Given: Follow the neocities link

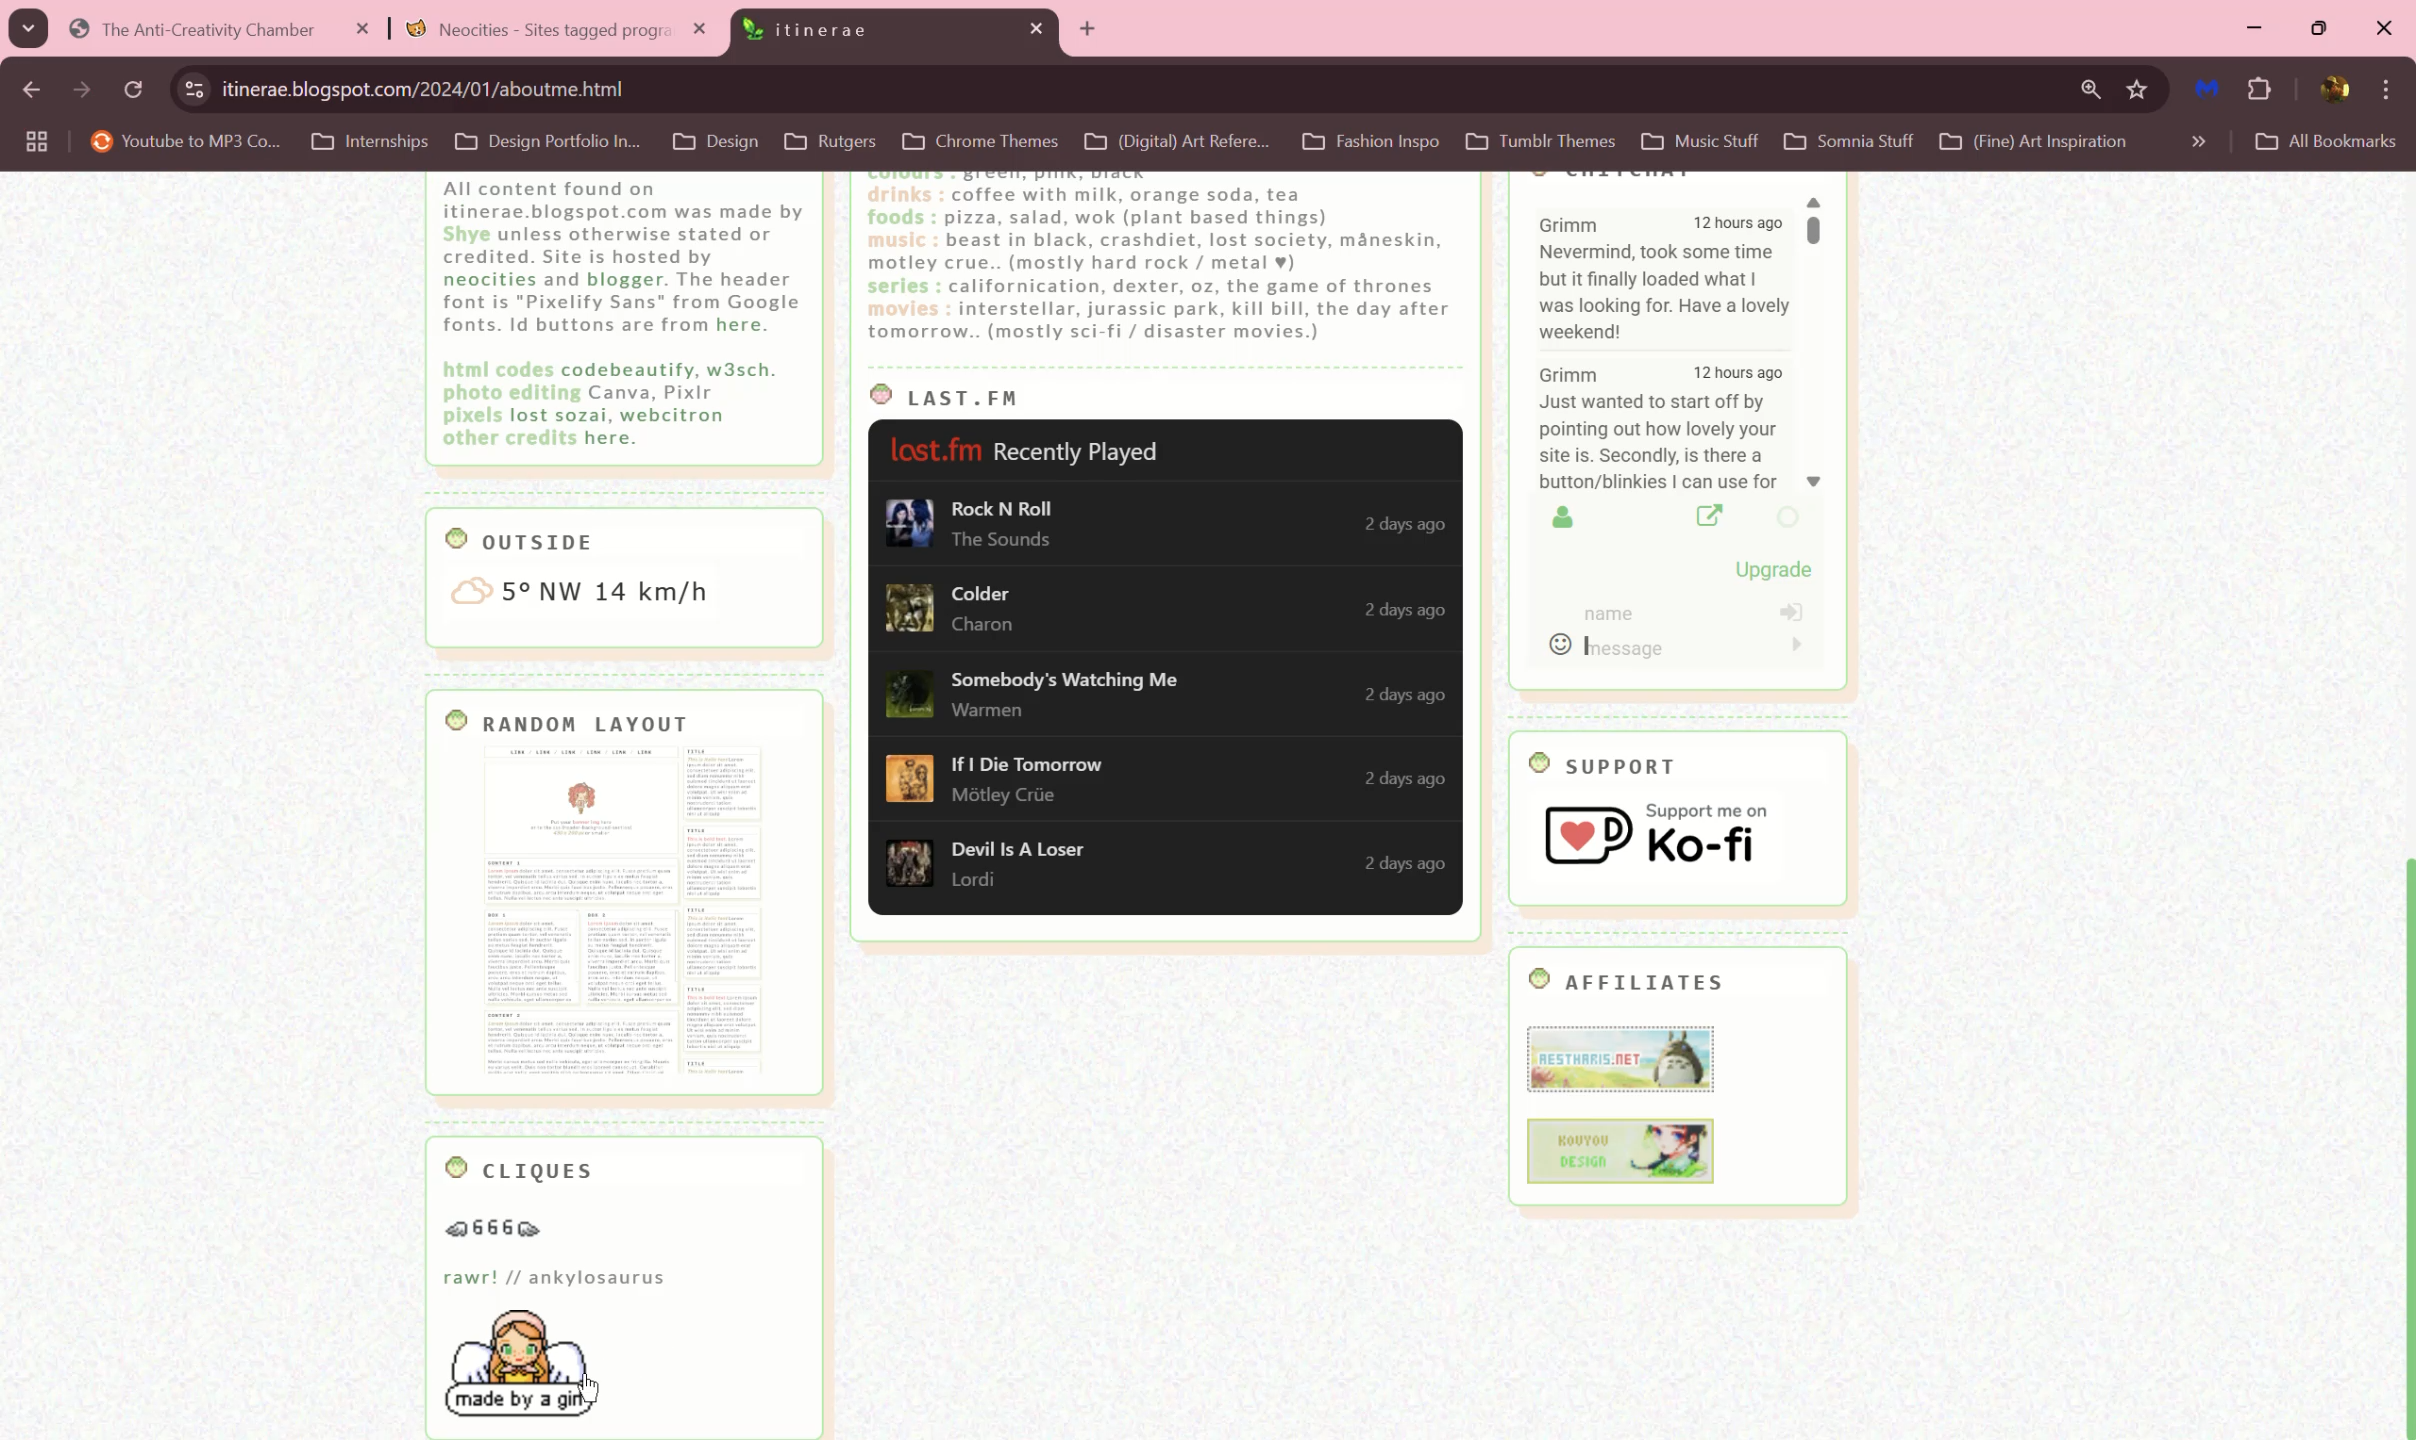Looking at the screenshot, I should [490, 279].
